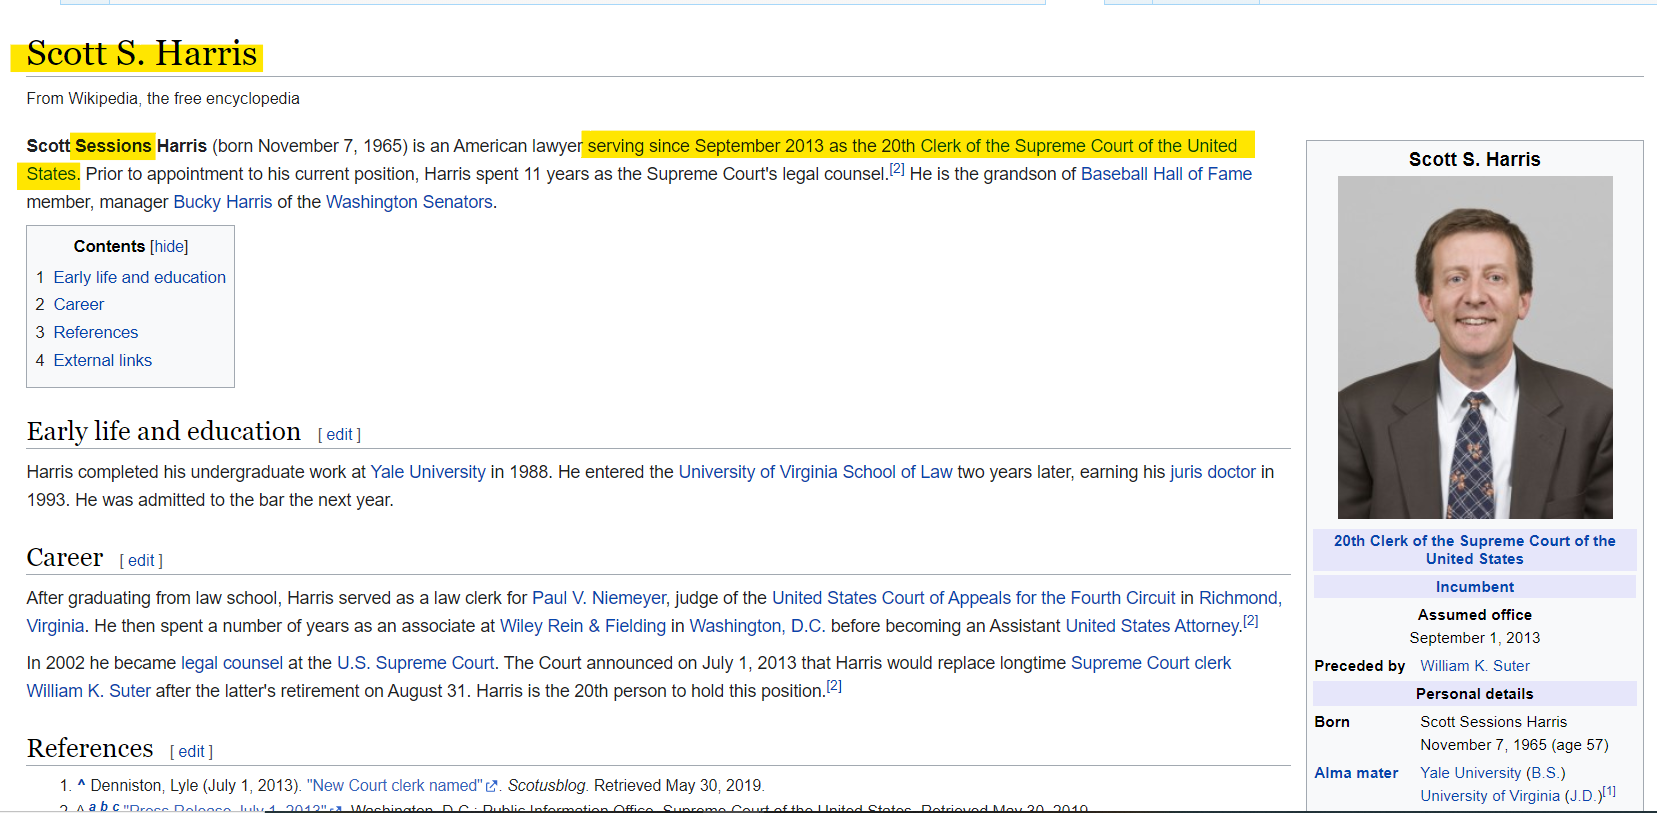This screenshot has height=813, width=1657.
Task: Jump back from reference 1 caret
Action: [x=81, y=785]
